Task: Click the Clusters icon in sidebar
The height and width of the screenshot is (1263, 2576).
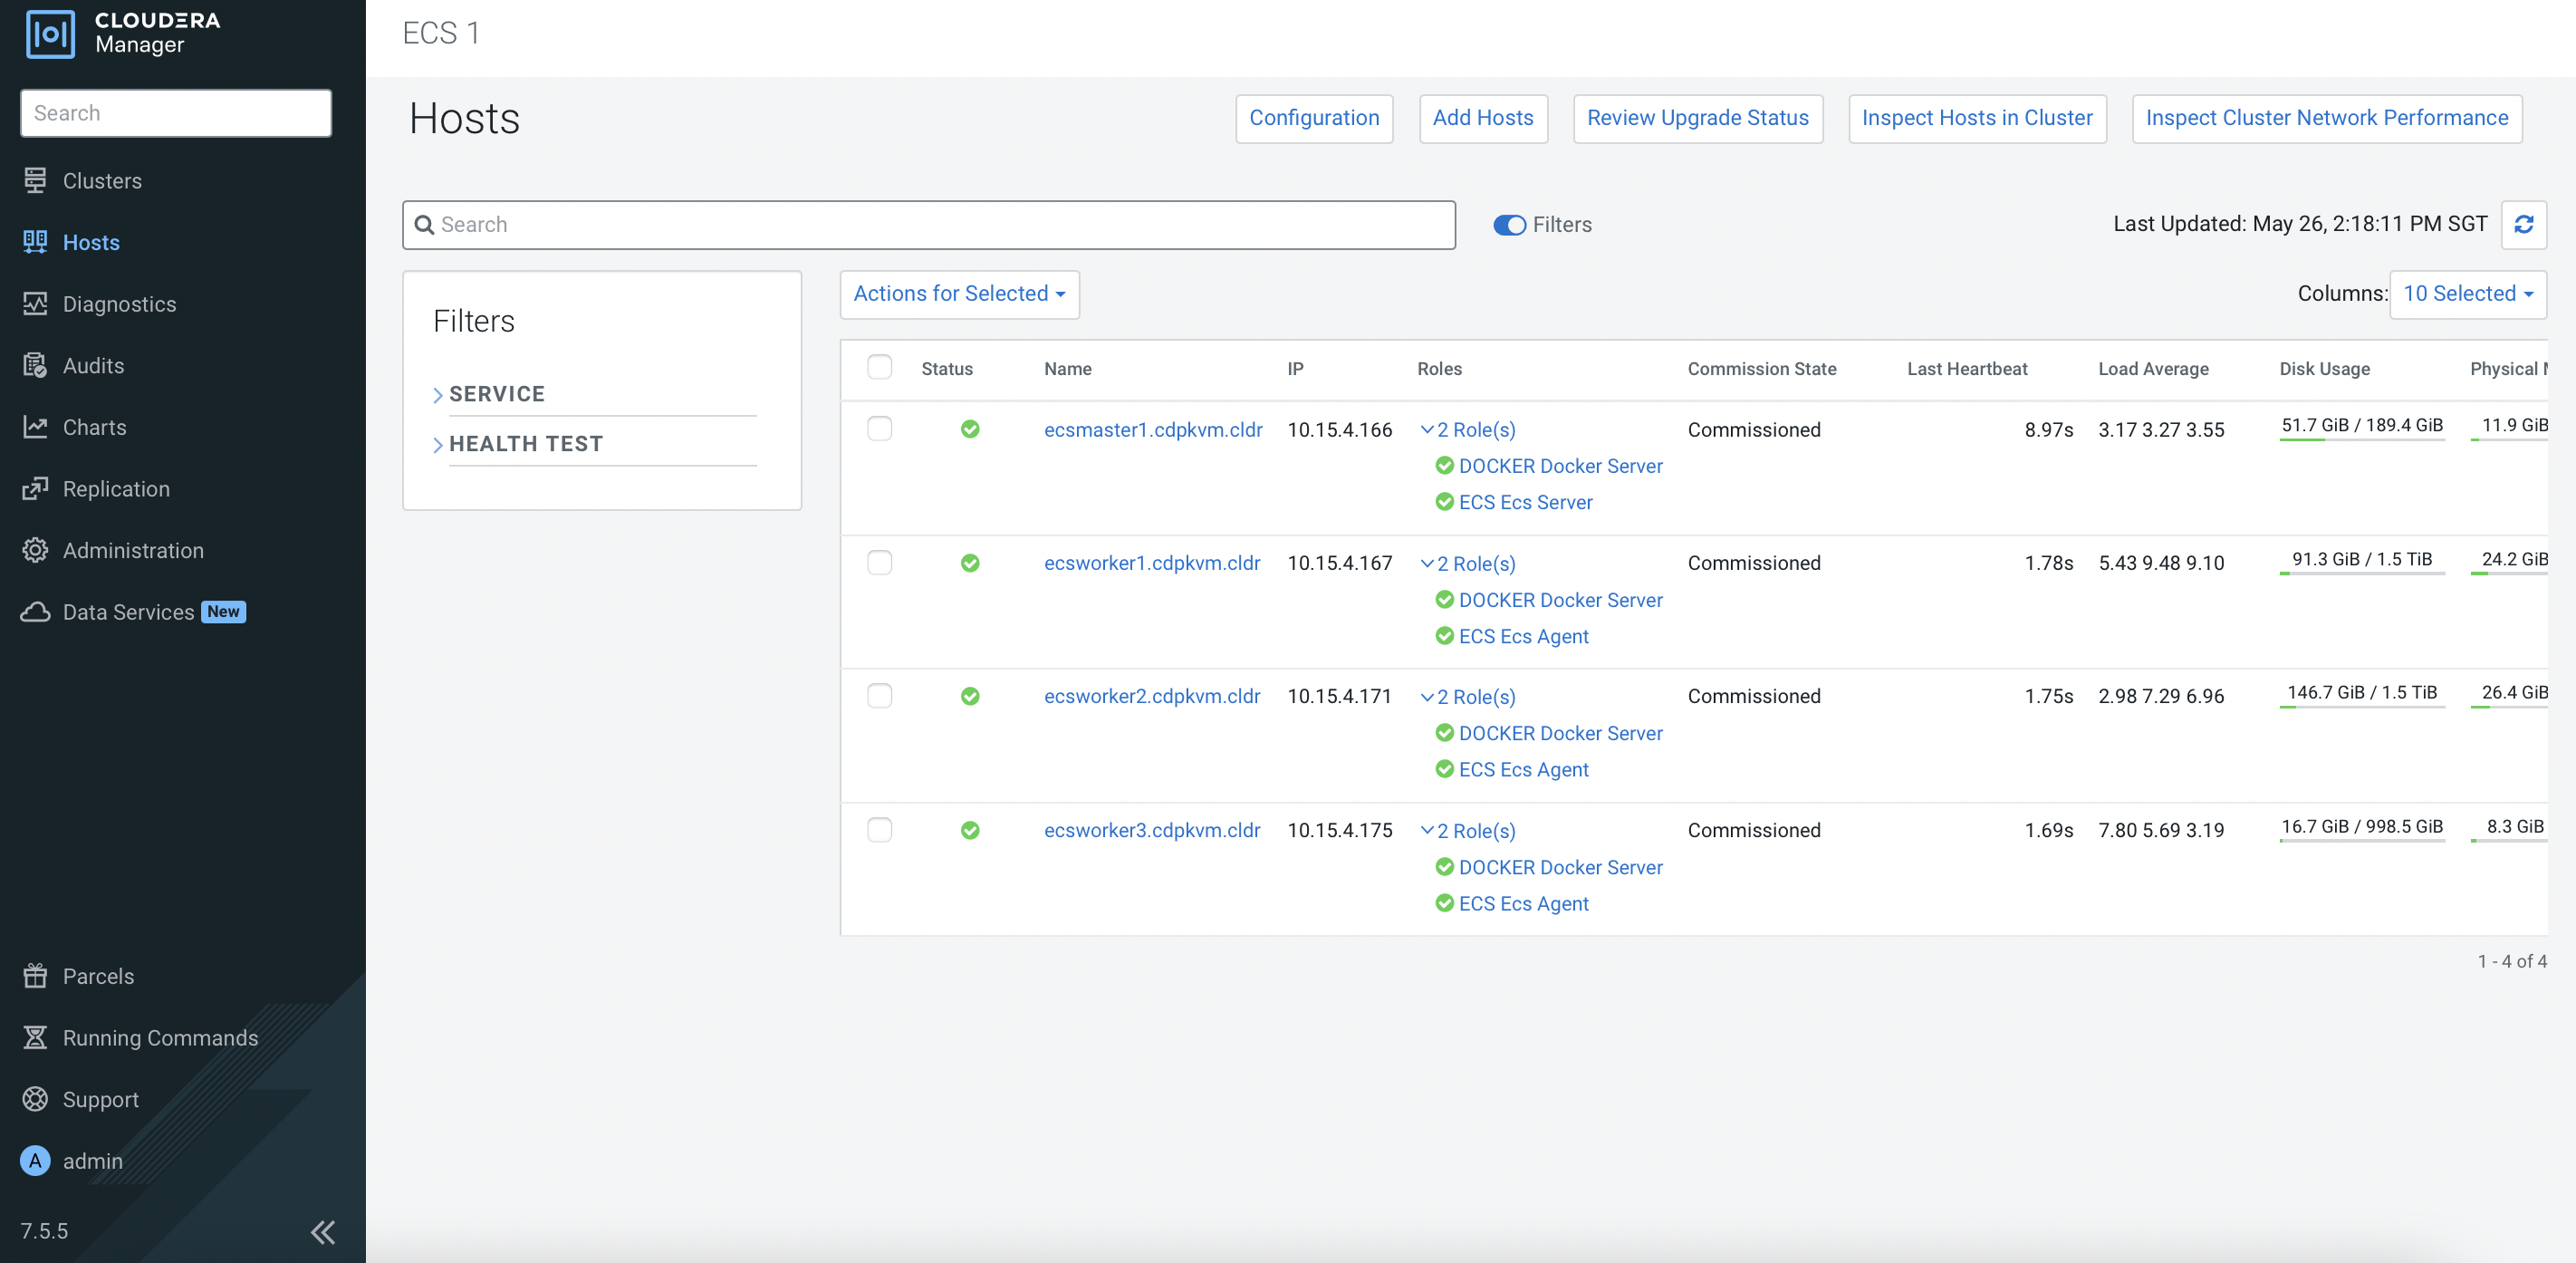Action: tap(35, 181)
